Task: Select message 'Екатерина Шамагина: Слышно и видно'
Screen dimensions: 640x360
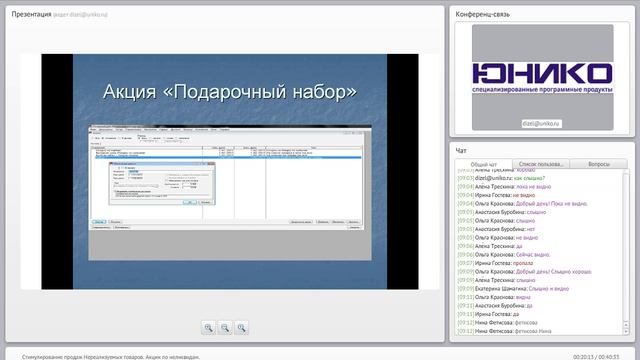Action: pos(513,289)
